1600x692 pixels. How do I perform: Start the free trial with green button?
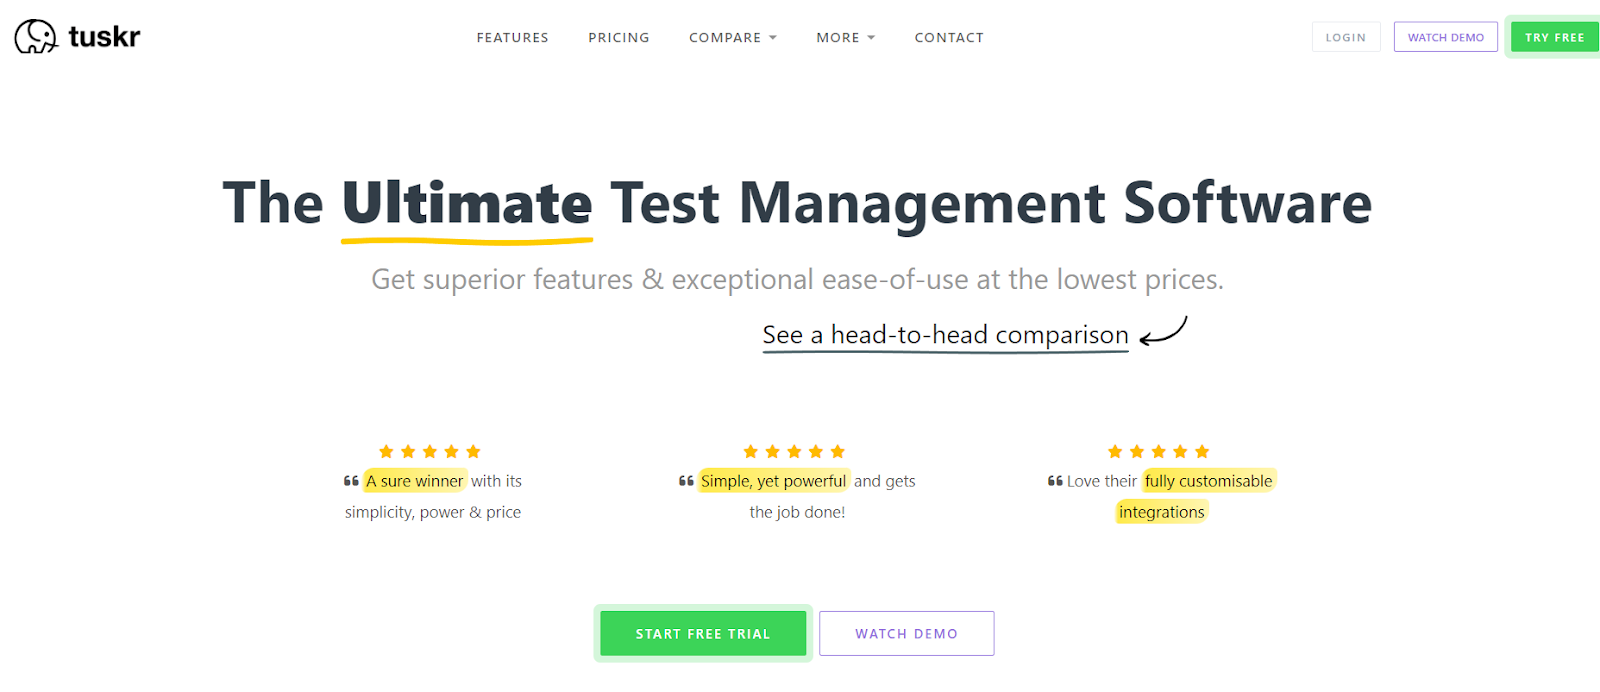point(703,634)
